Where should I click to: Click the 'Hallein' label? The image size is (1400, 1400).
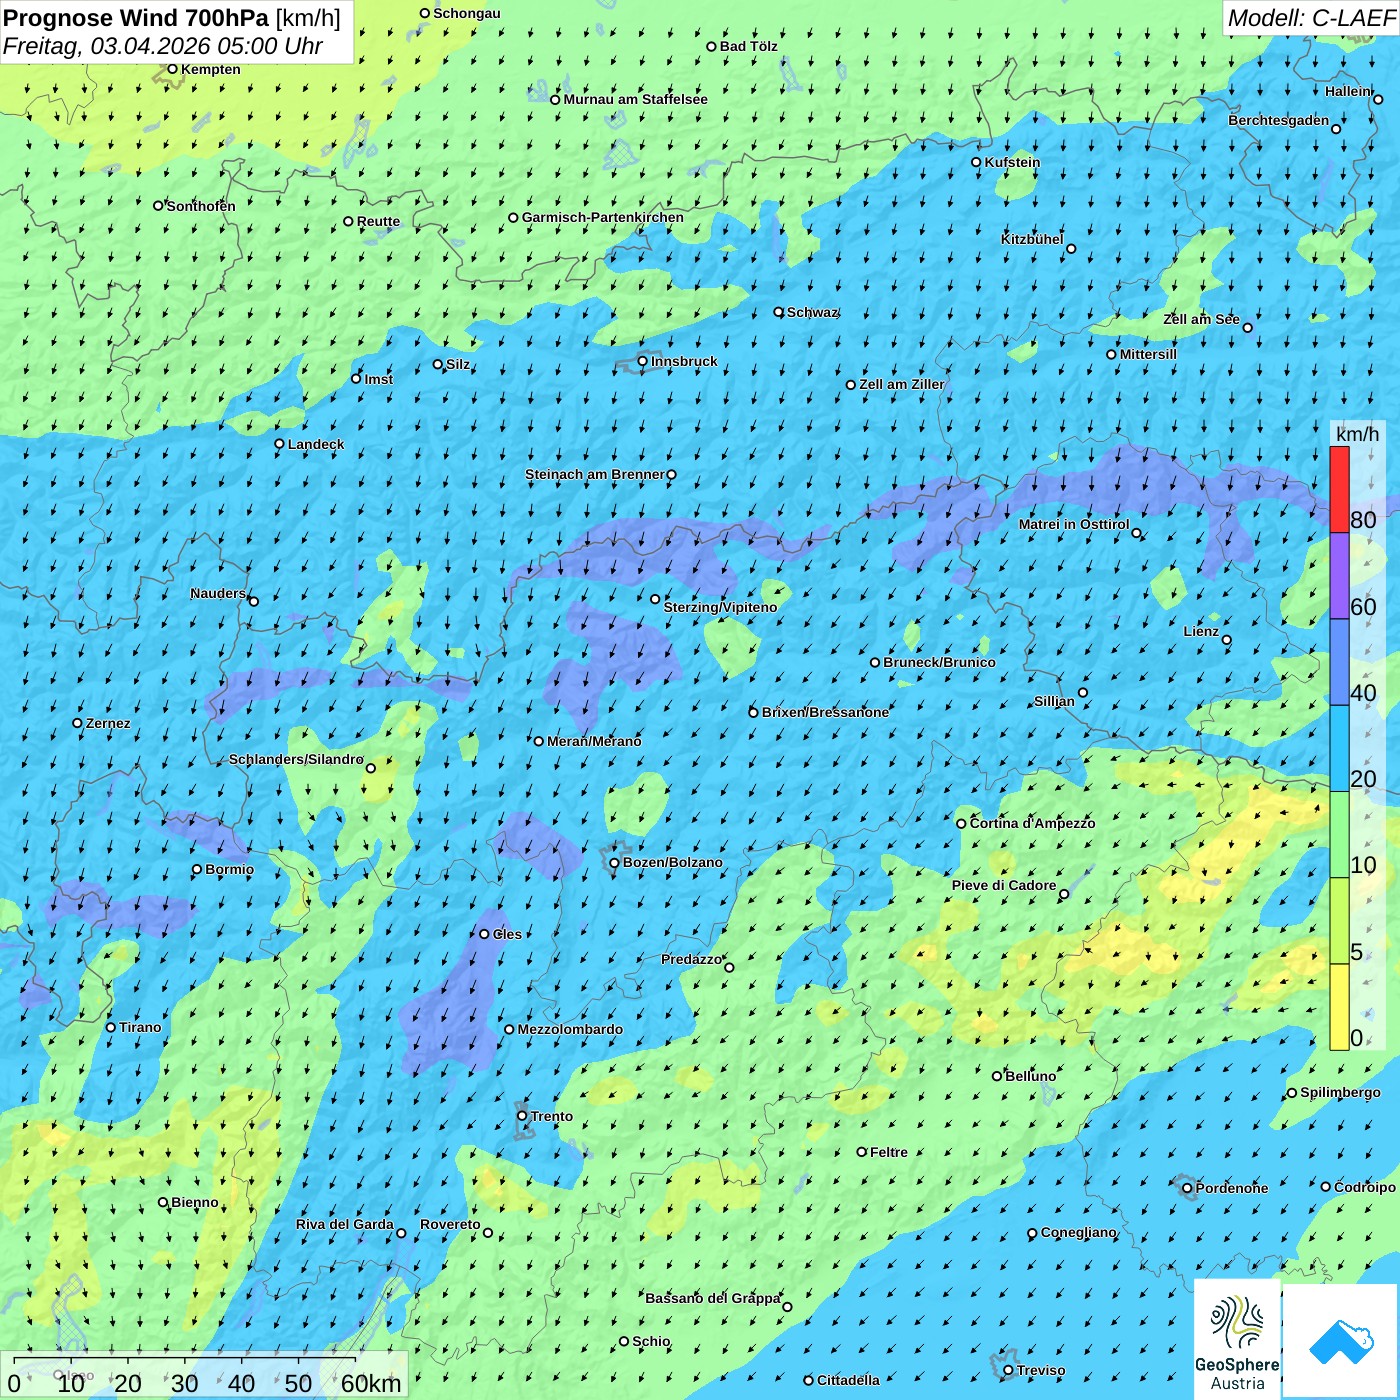1348,91
